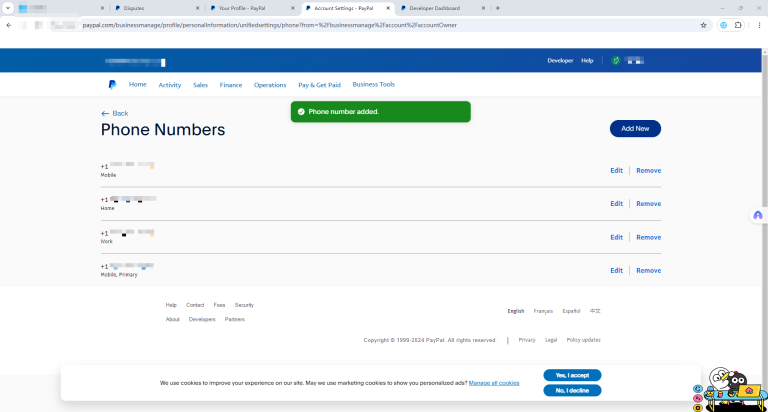Open the purple floating assistant icon
Viewport: 768px width, 412px height.
click(x=757, y=215)
